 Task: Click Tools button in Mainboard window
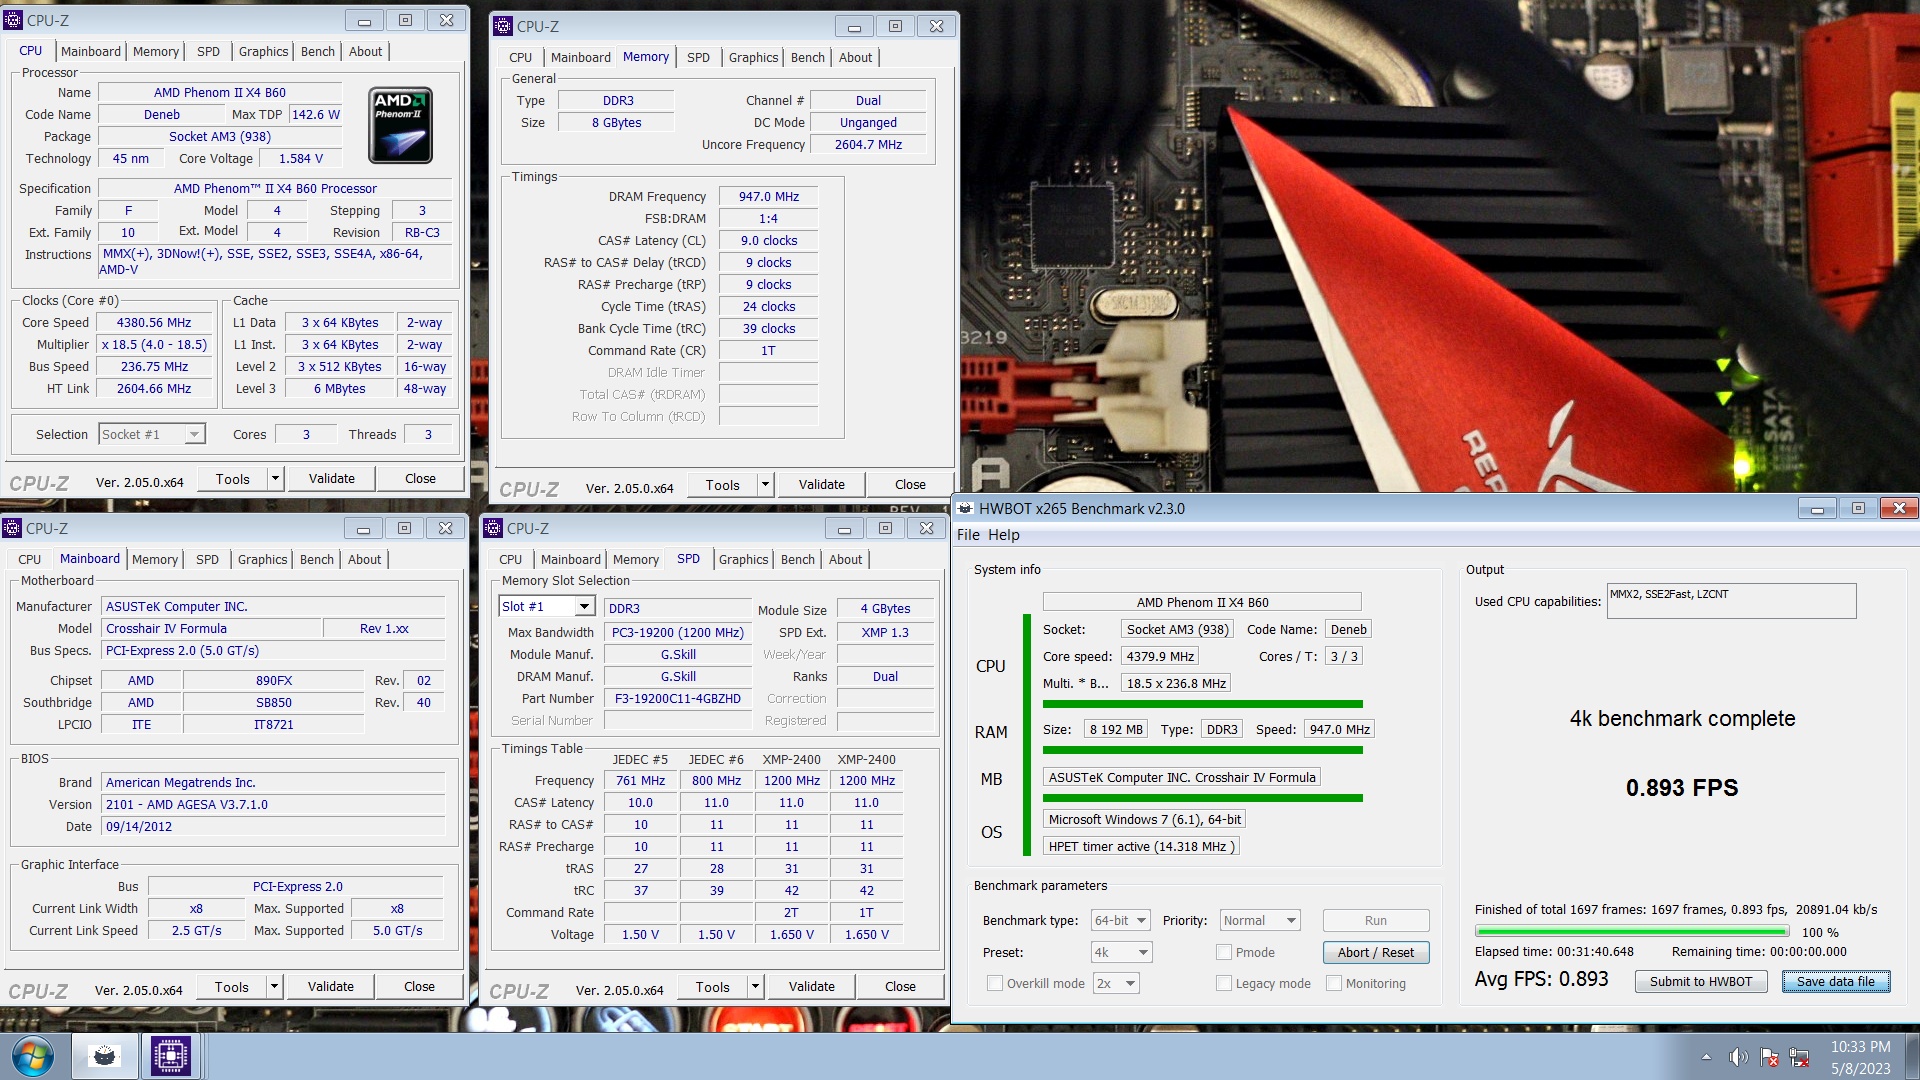pos(232,987)
